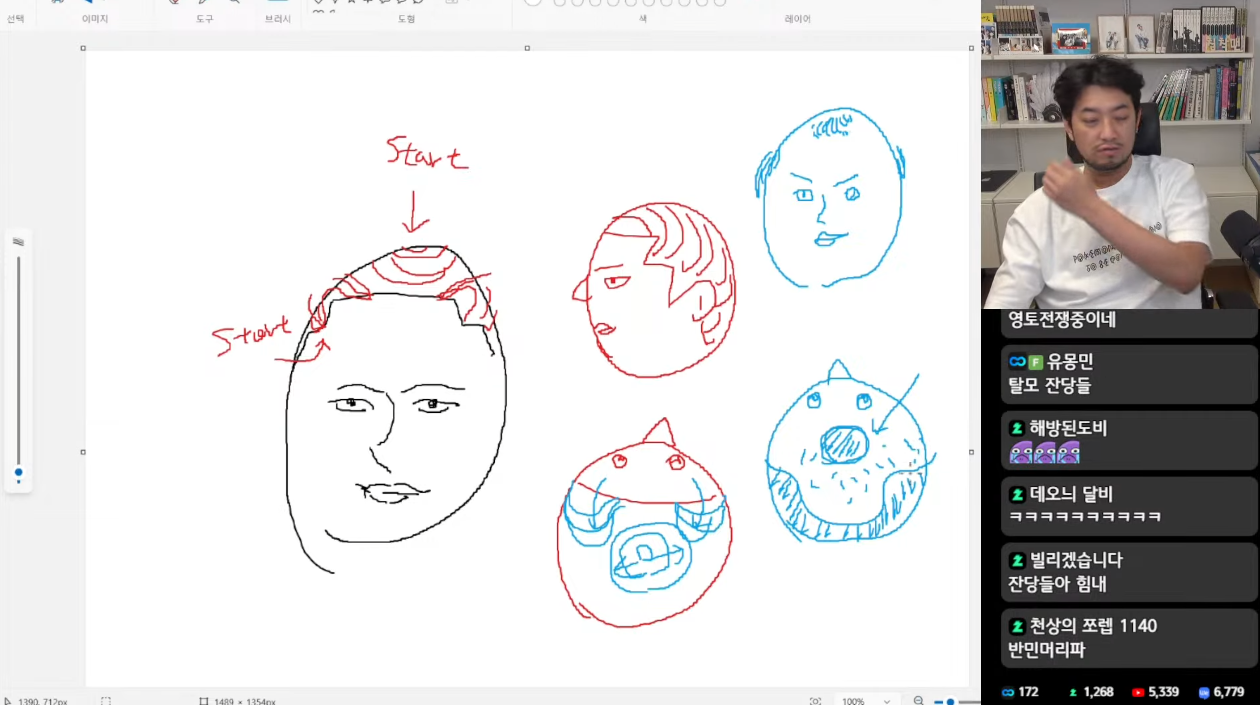Screen dimensions: 1260x705
Task: Click the blue infinity icon beside 유몽민
Action: 1017,362
